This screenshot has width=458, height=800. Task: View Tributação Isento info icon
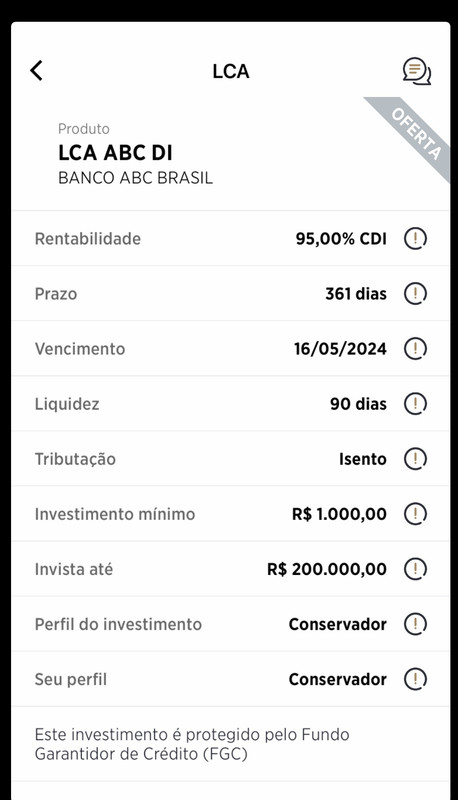[415, 459]
